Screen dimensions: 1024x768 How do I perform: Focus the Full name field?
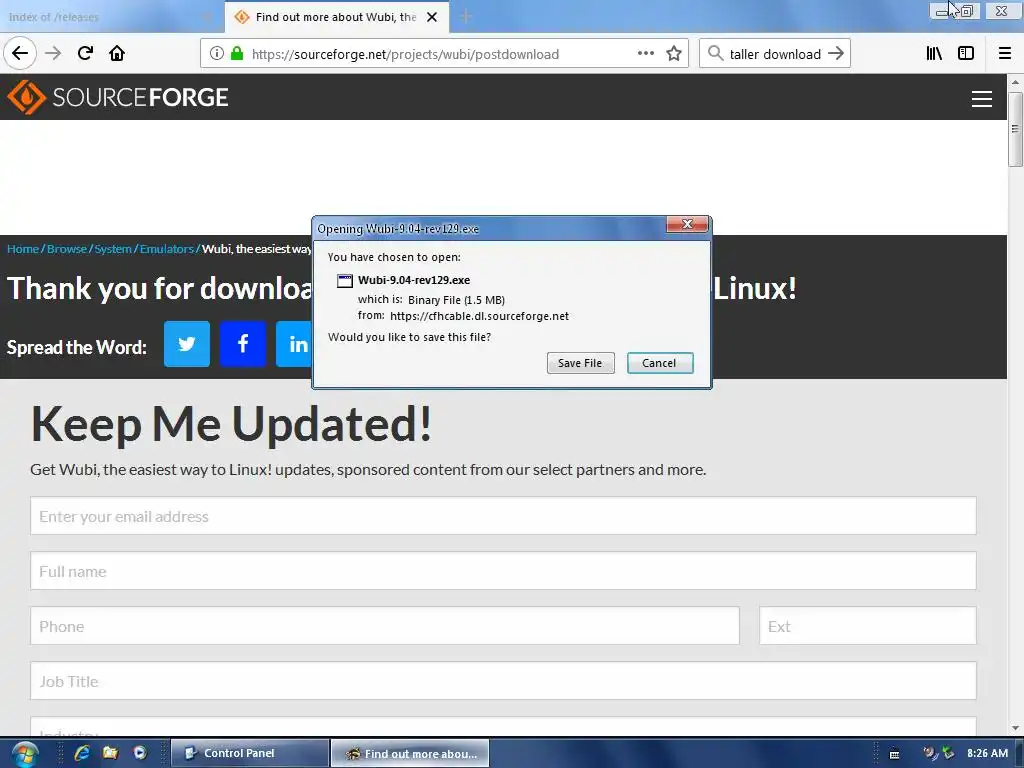pos(503,571)
